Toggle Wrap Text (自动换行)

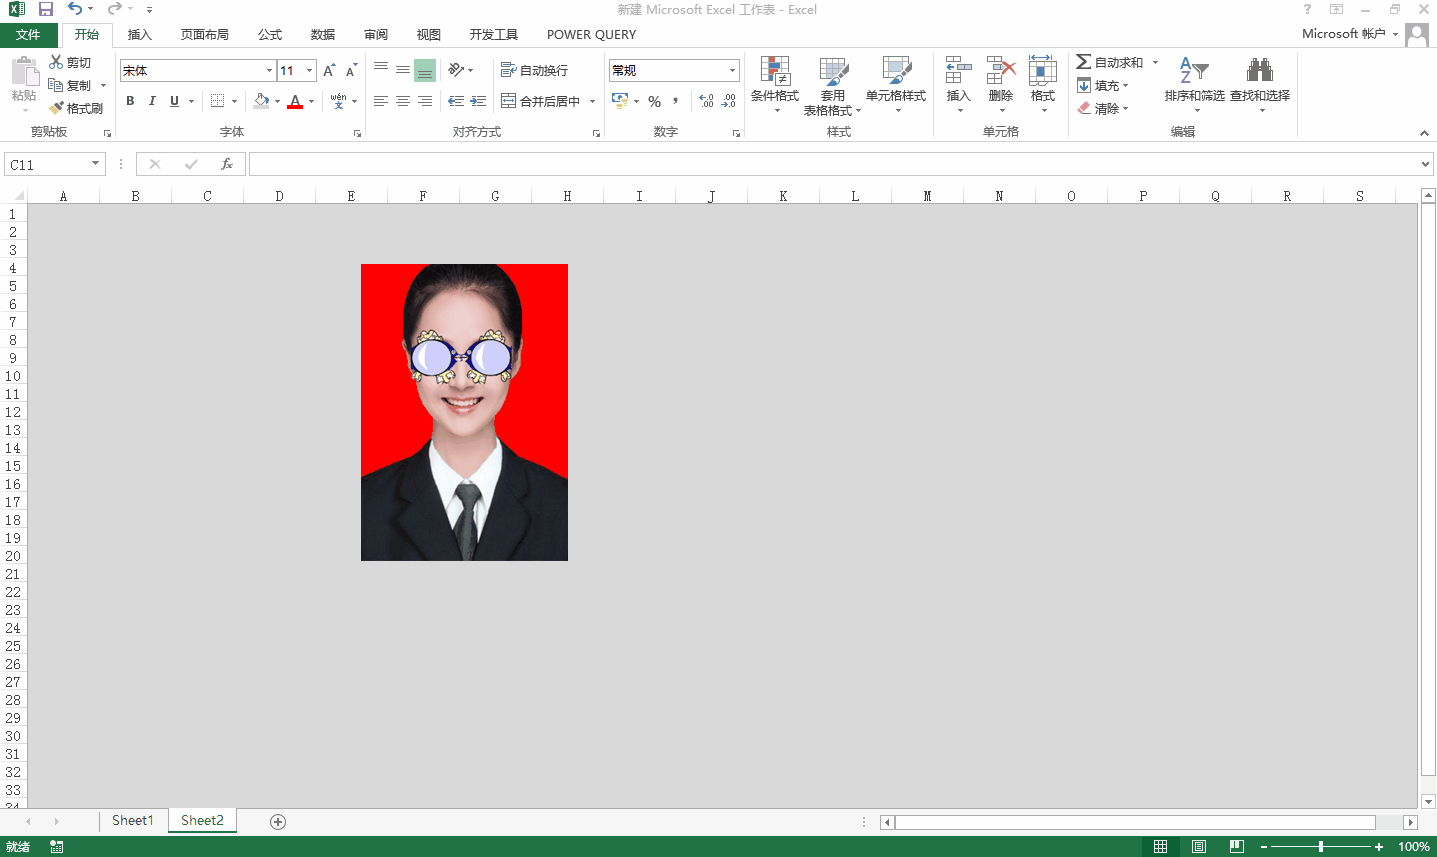(x=534, y=71)
